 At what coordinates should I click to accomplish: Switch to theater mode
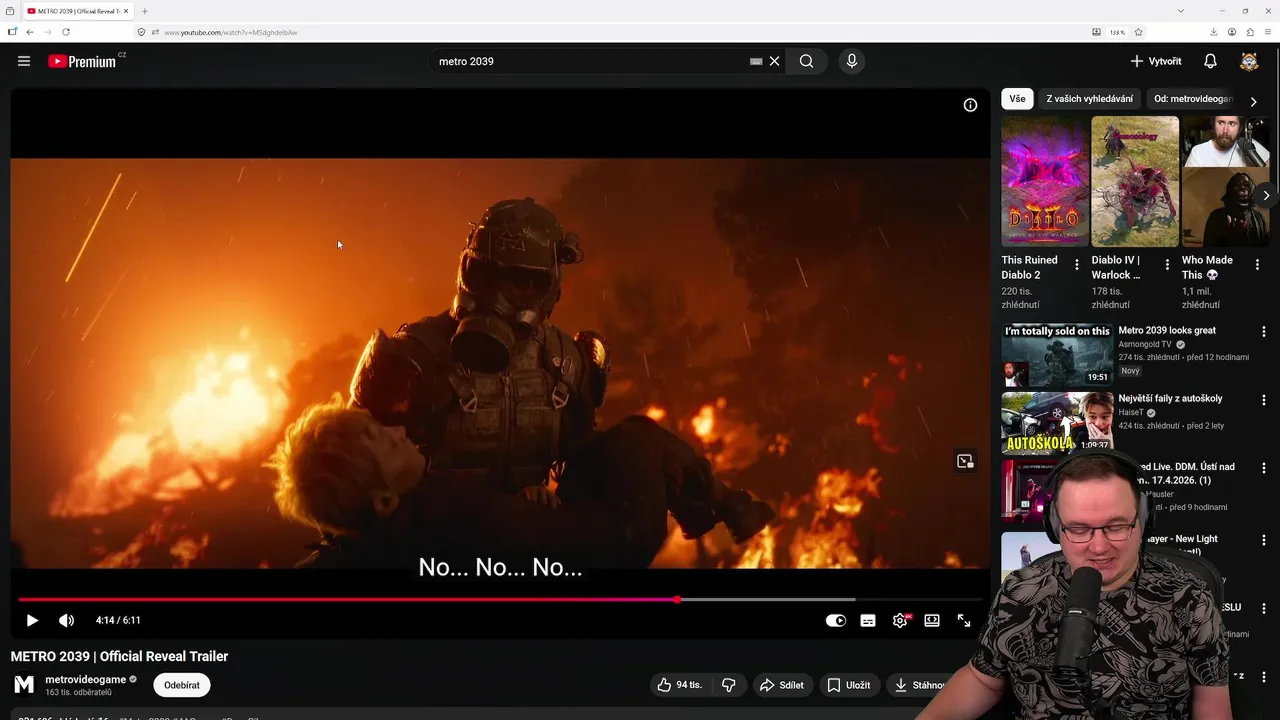tap(932, 620)
